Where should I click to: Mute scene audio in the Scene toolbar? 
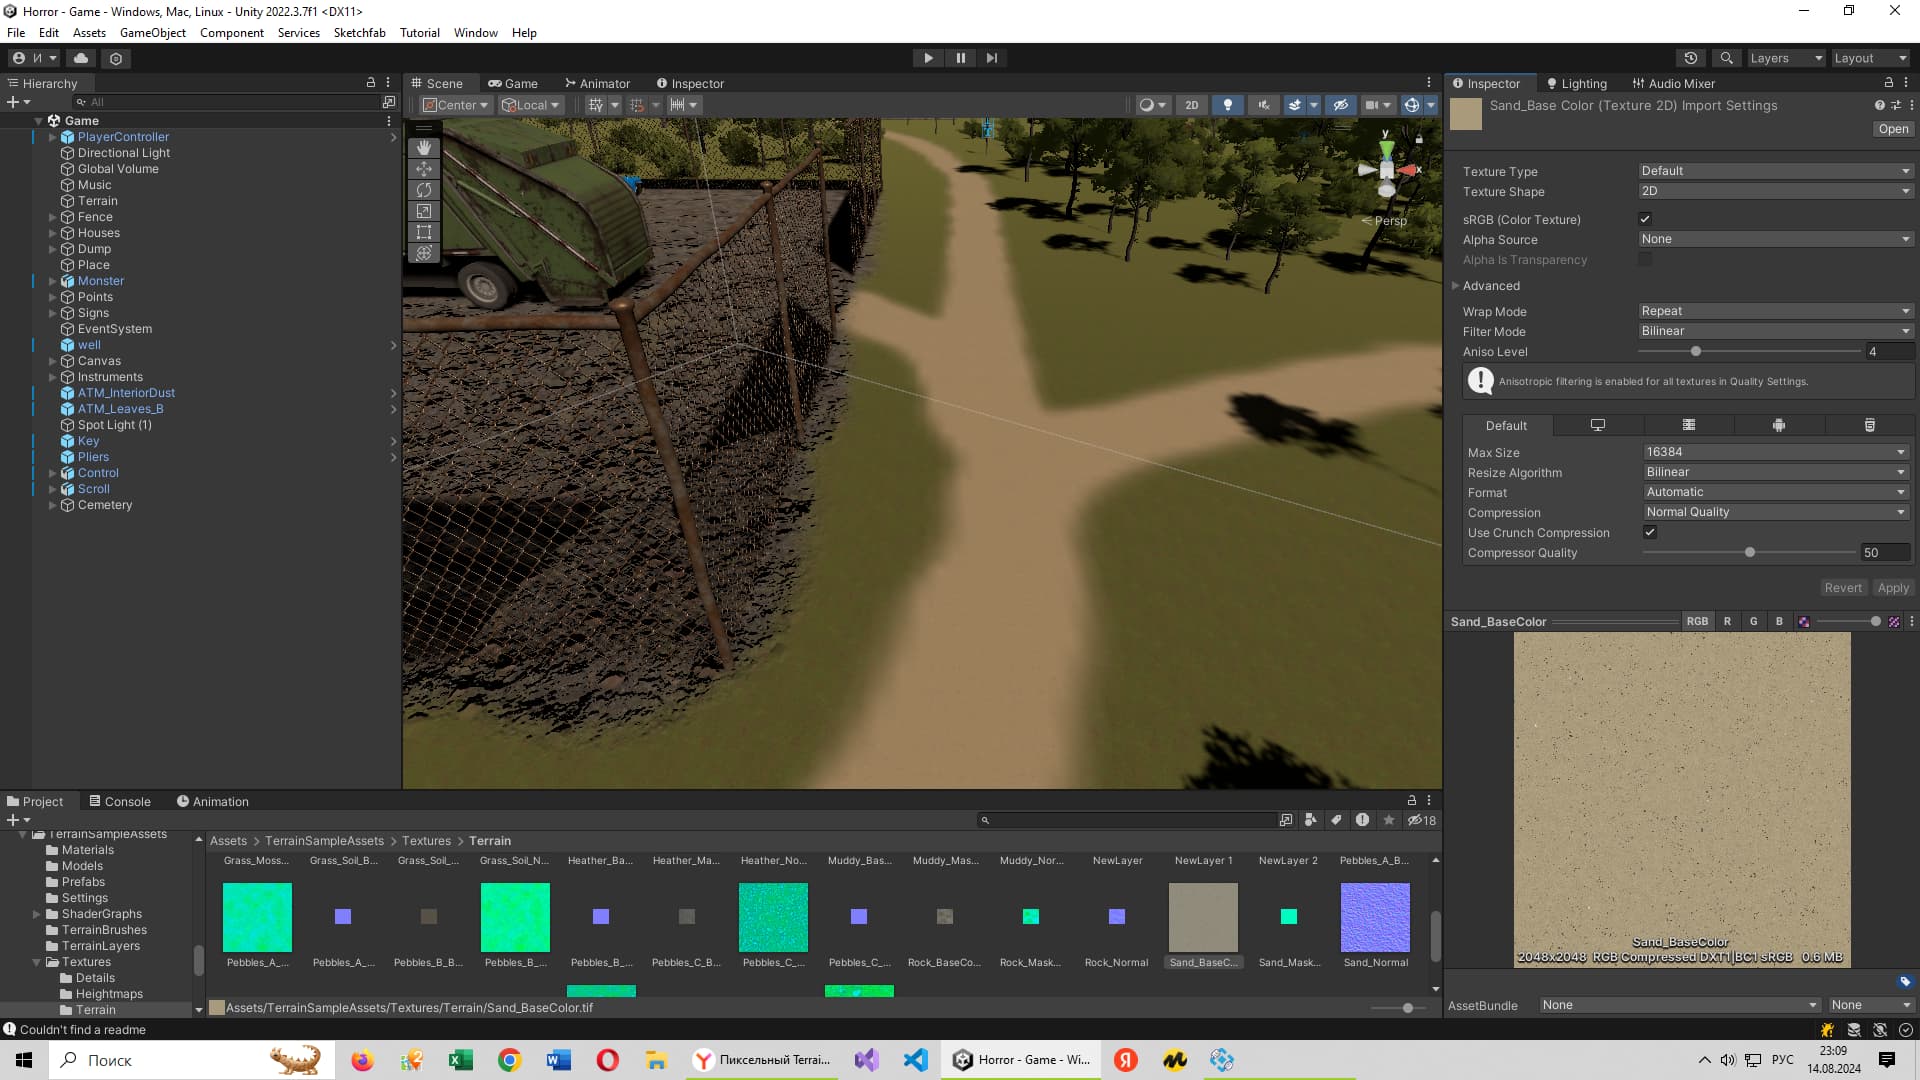[1264, 104]
